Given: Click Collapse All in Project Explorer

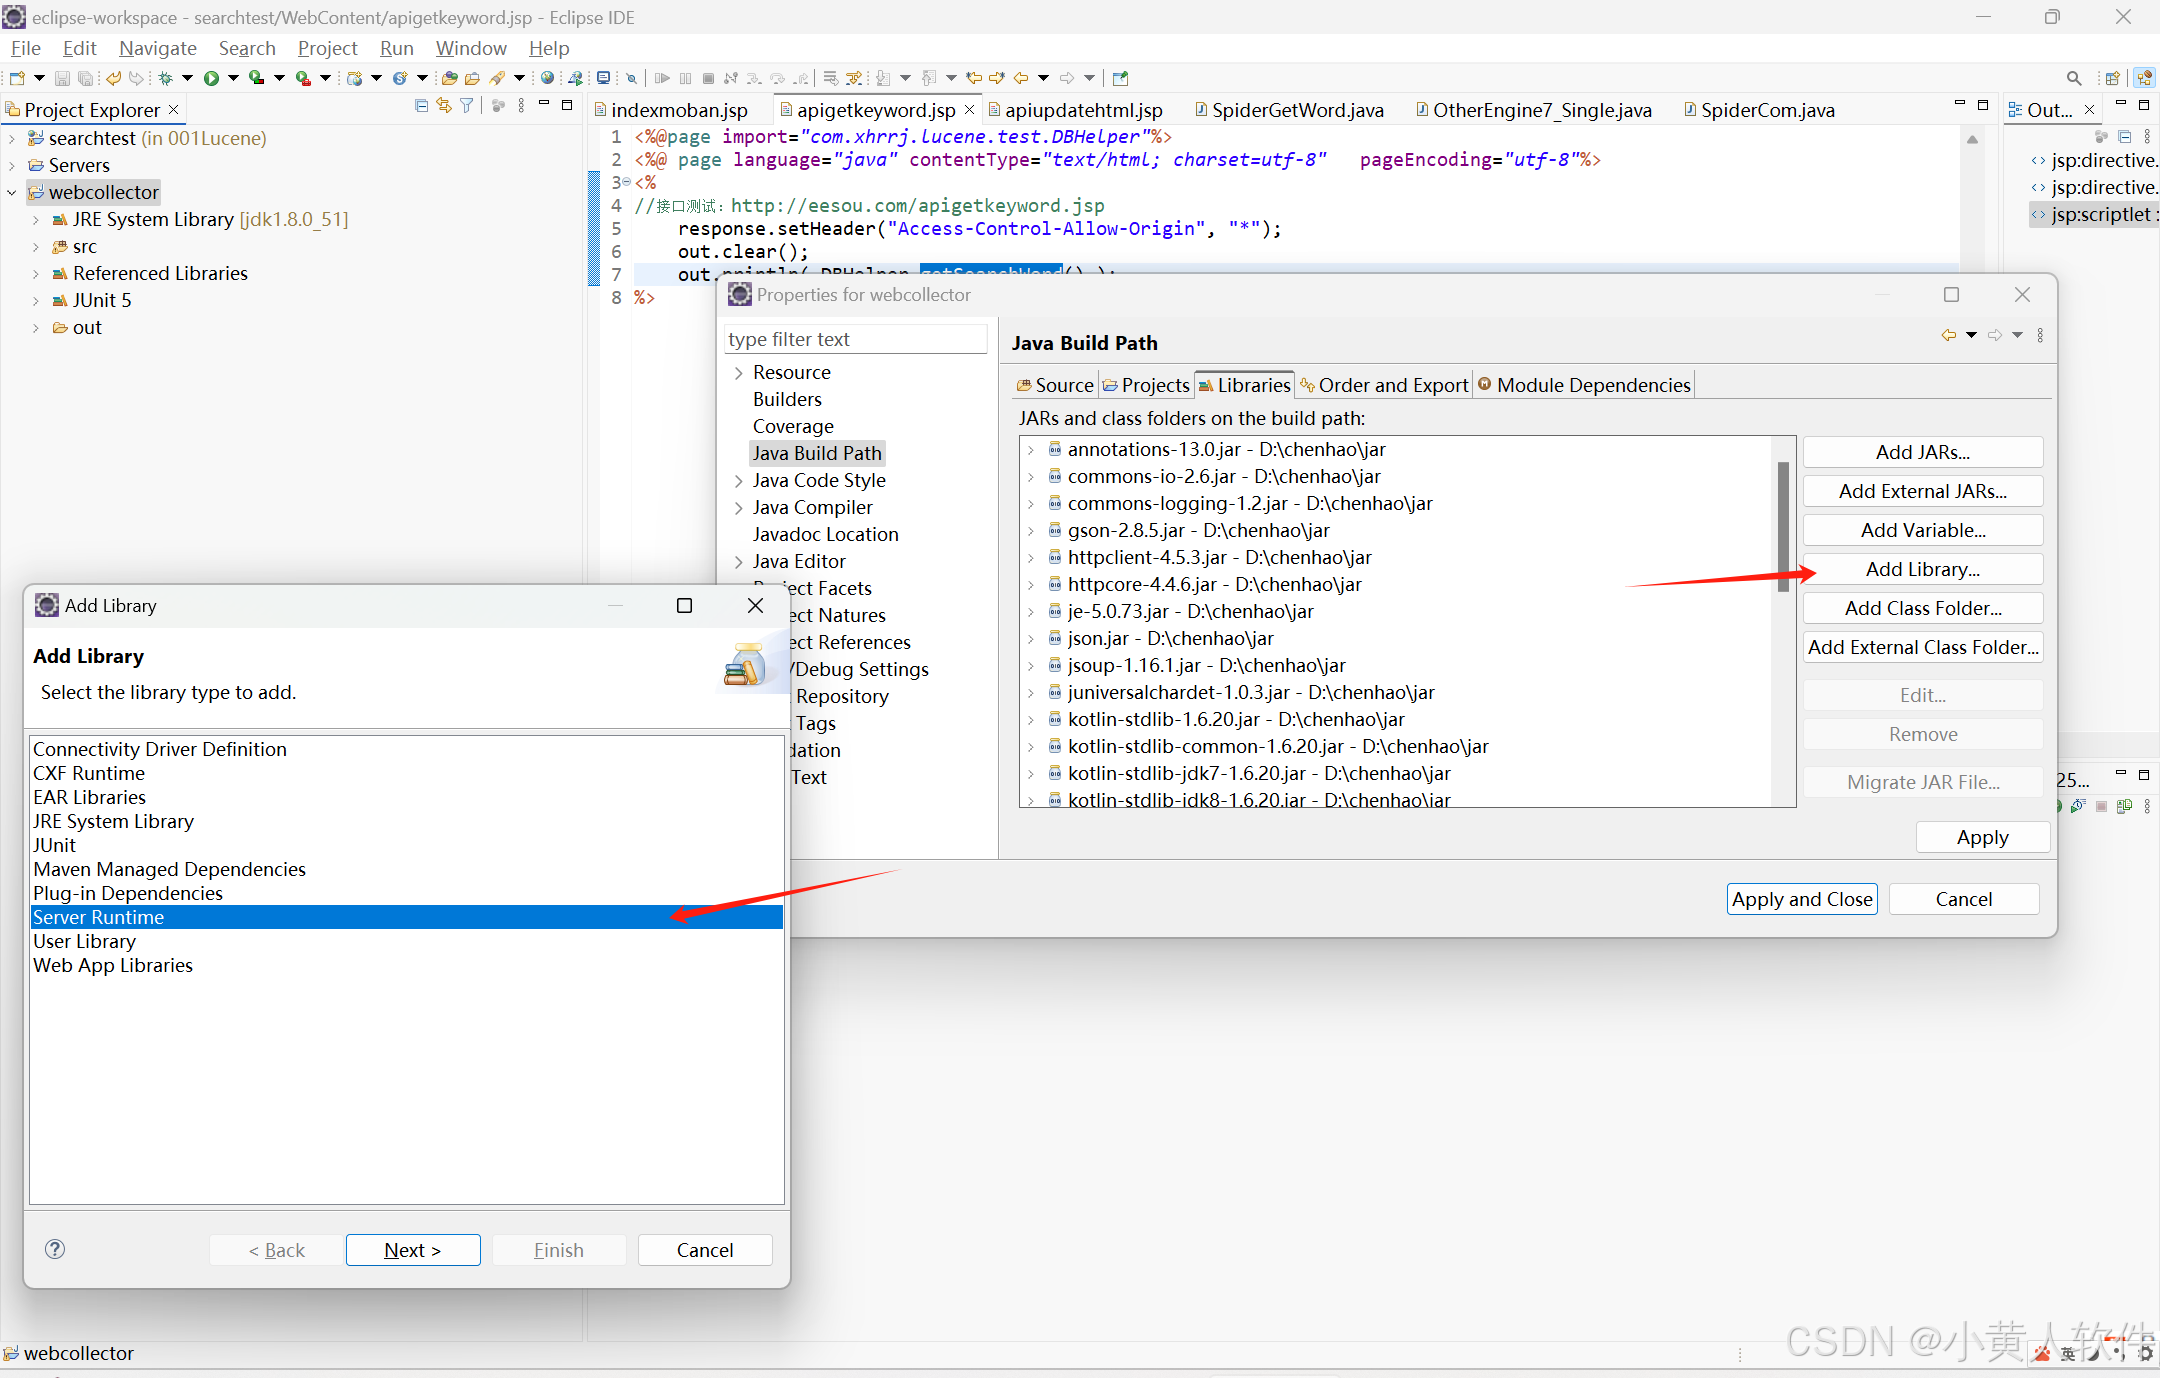Looking at the screenshot, I should coord(421,106).
